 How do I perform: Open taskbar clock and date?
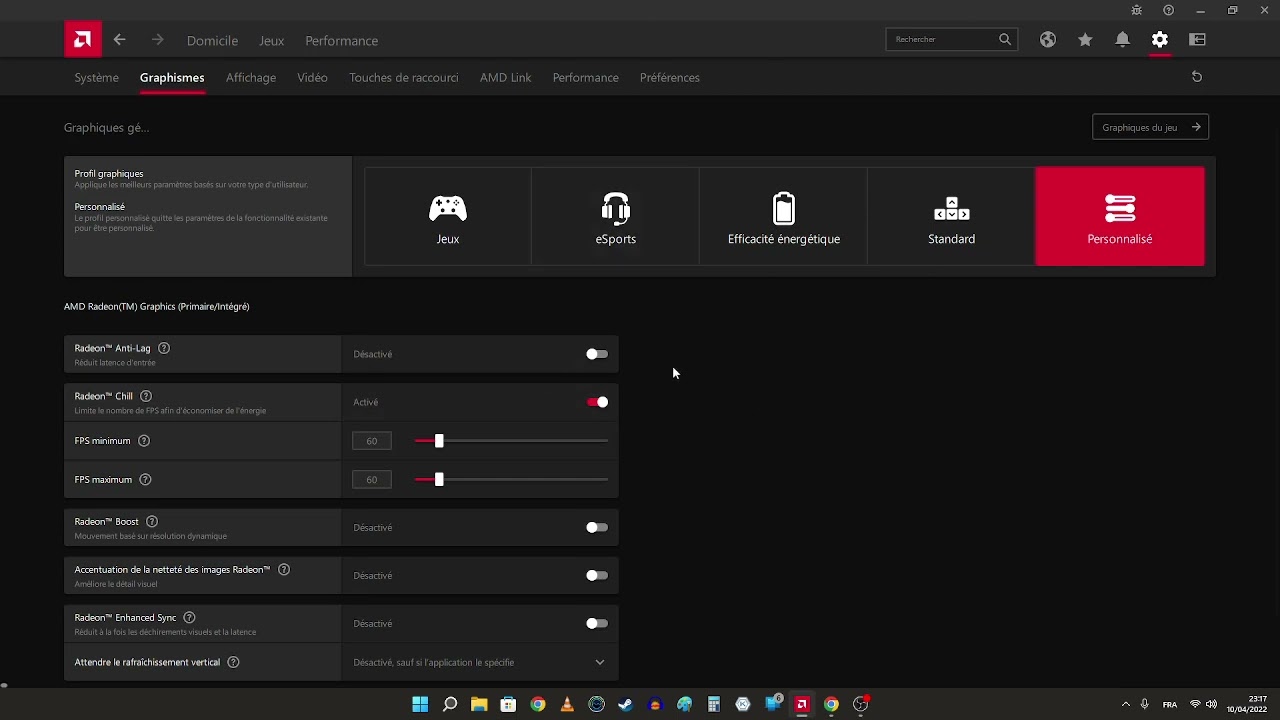(x=1247, y=704)
